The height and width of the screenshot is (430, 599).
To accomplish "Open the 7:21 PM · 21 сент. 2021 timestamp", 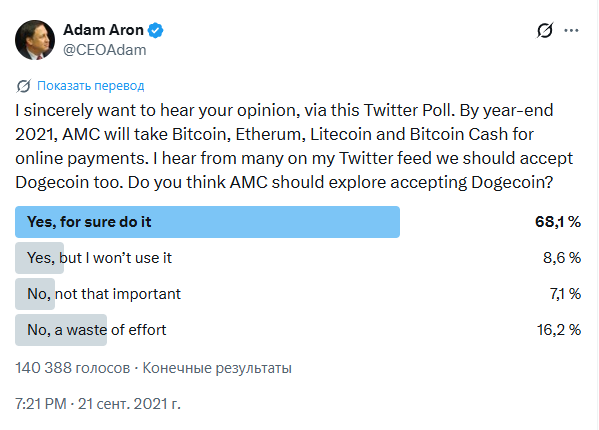I will 98,404.
